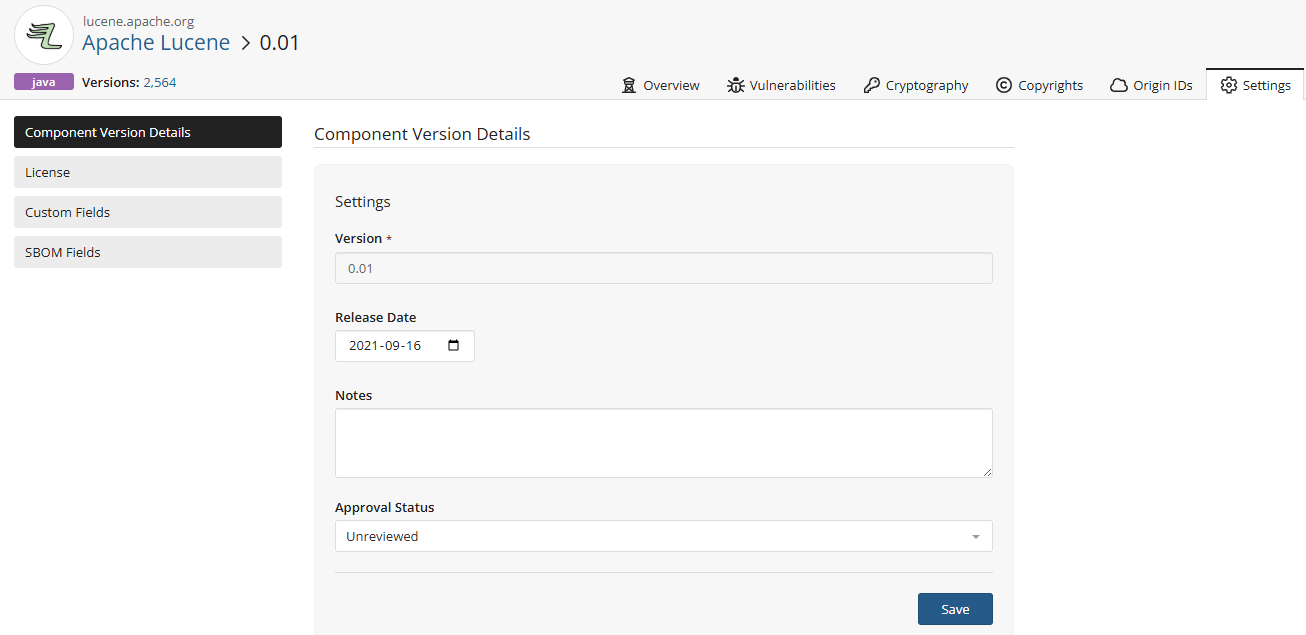Image resolution: width=1306 pixels, height=635 pixels.
Task: Click the java language badge
Action: 44,82
